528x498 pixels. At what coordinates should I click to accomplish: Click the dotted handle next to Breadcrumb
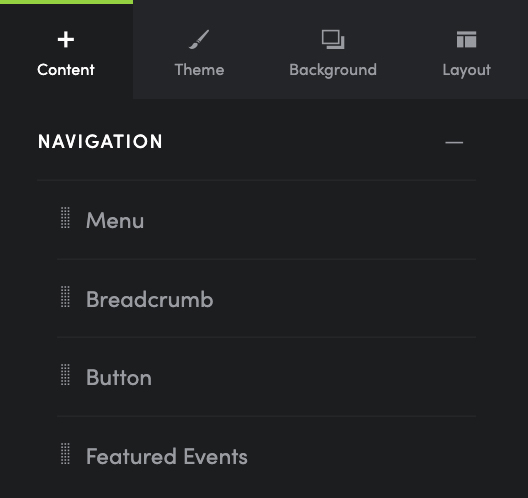point(65,297)
